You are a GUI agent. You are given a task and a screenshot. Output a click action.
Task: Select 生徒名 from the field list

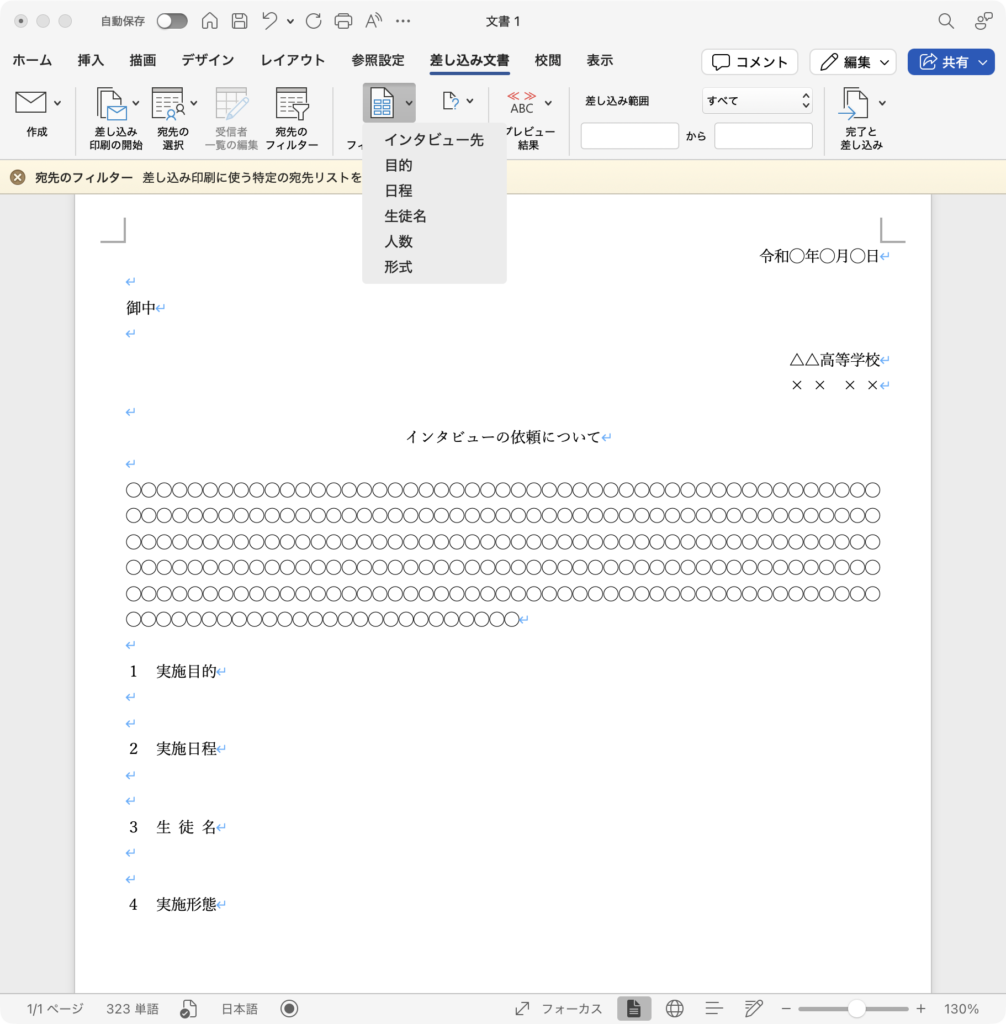405,216
